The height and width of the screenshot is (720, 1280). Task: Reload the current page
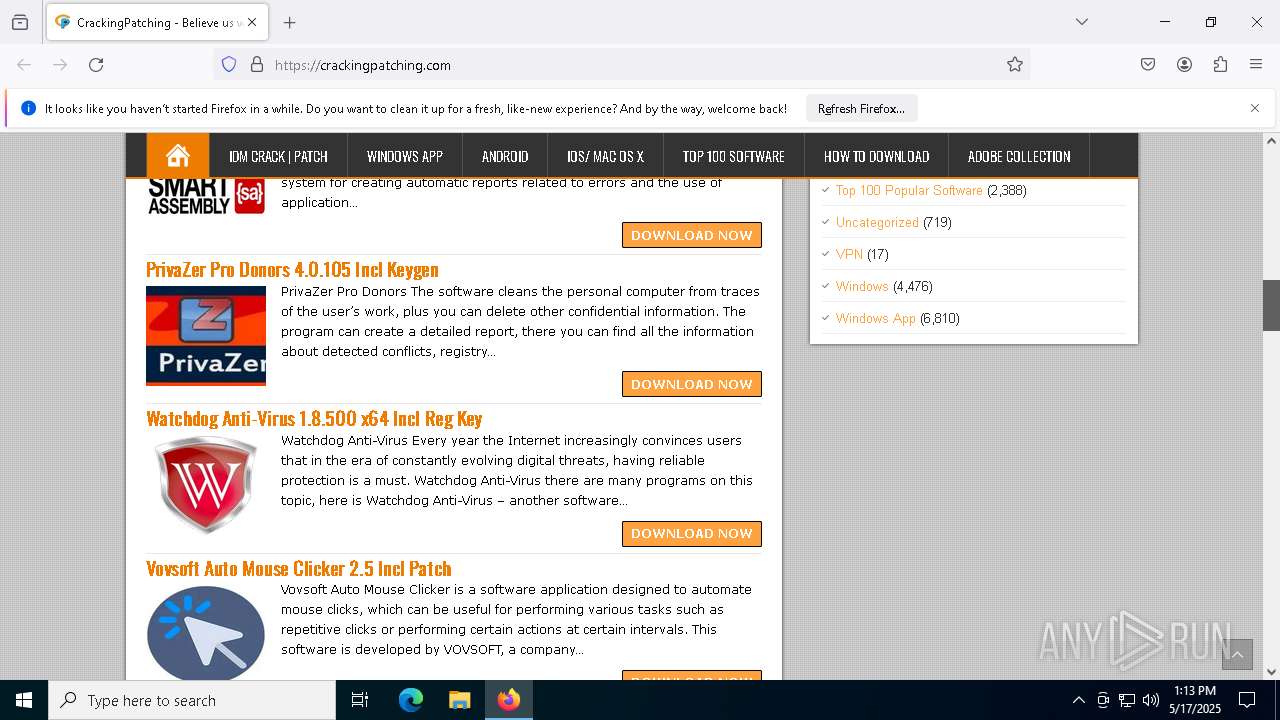(96, 65)
